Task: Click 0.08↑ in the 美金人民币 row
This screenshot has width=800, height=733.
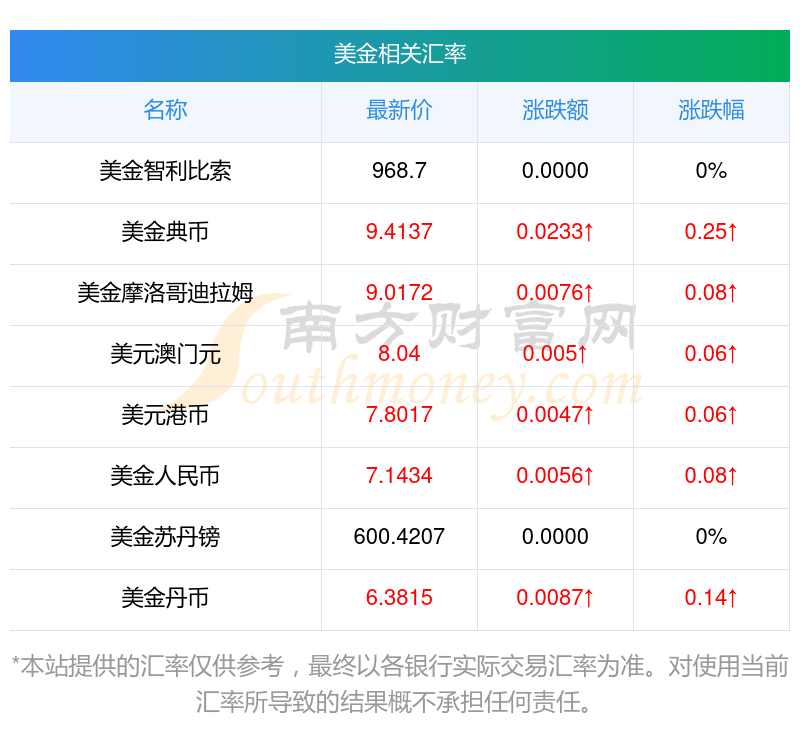Action: pyautogui.click(x=711, y=476)
